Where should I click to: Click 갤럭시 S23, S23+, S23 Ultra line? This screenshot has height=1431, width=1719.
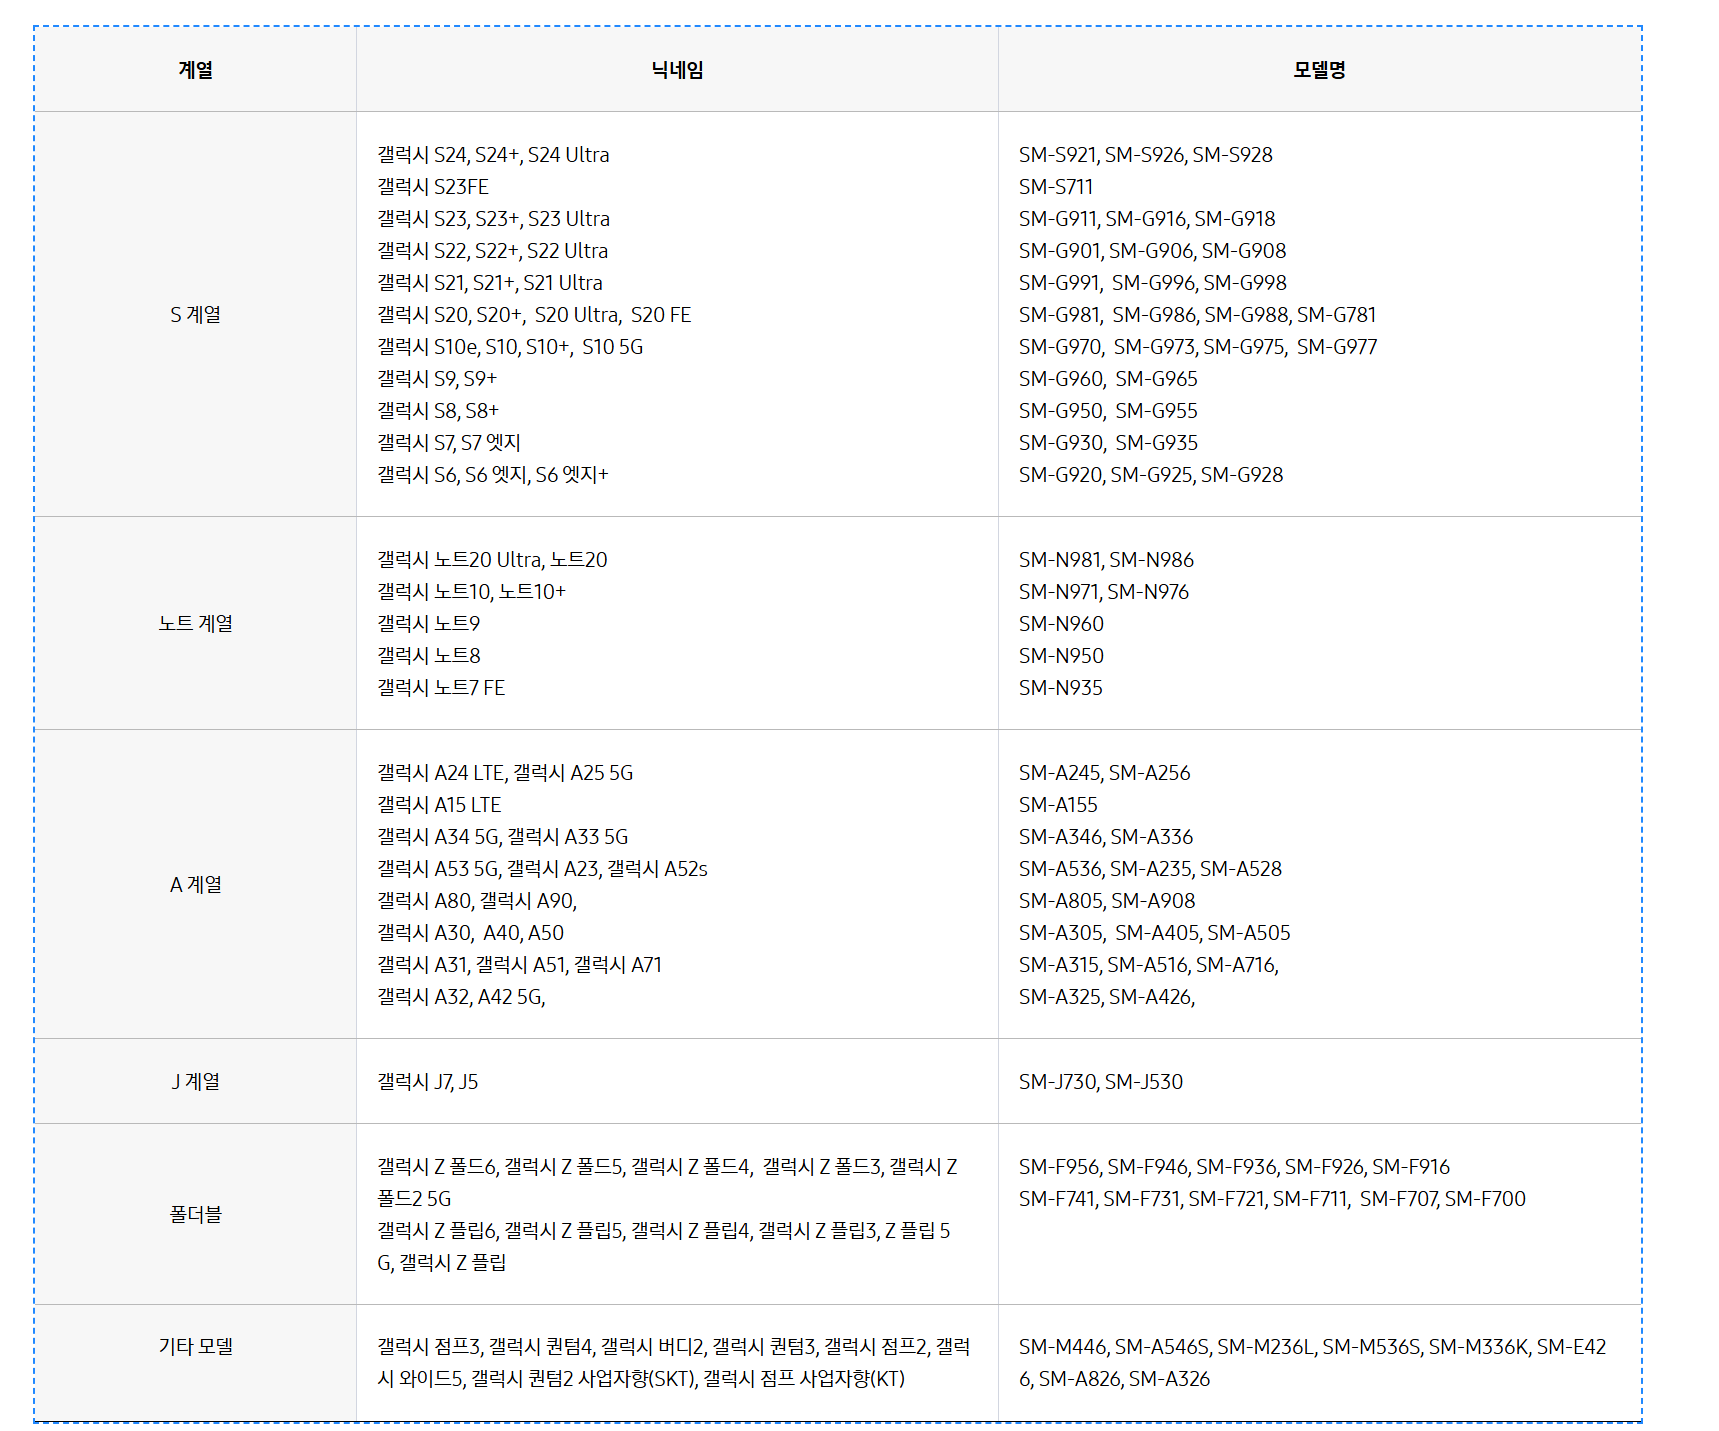coord(493,219)
